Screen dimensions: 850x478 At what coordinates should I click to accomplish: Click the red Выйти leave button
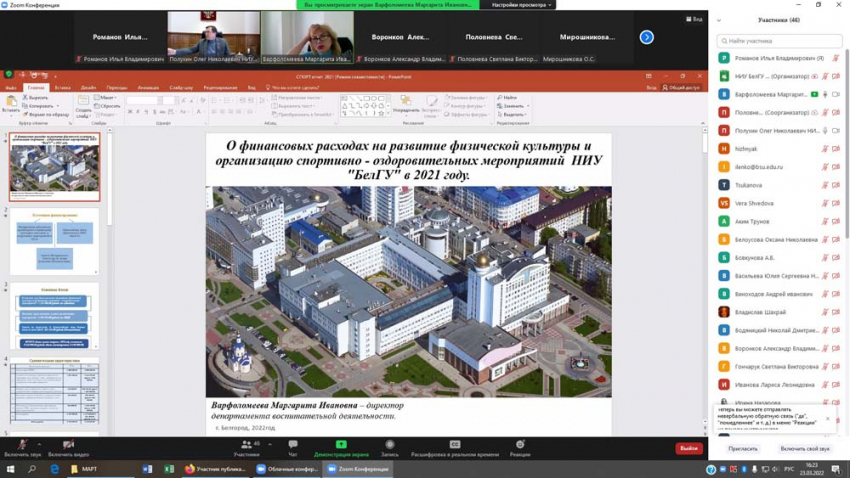(688, 449)
